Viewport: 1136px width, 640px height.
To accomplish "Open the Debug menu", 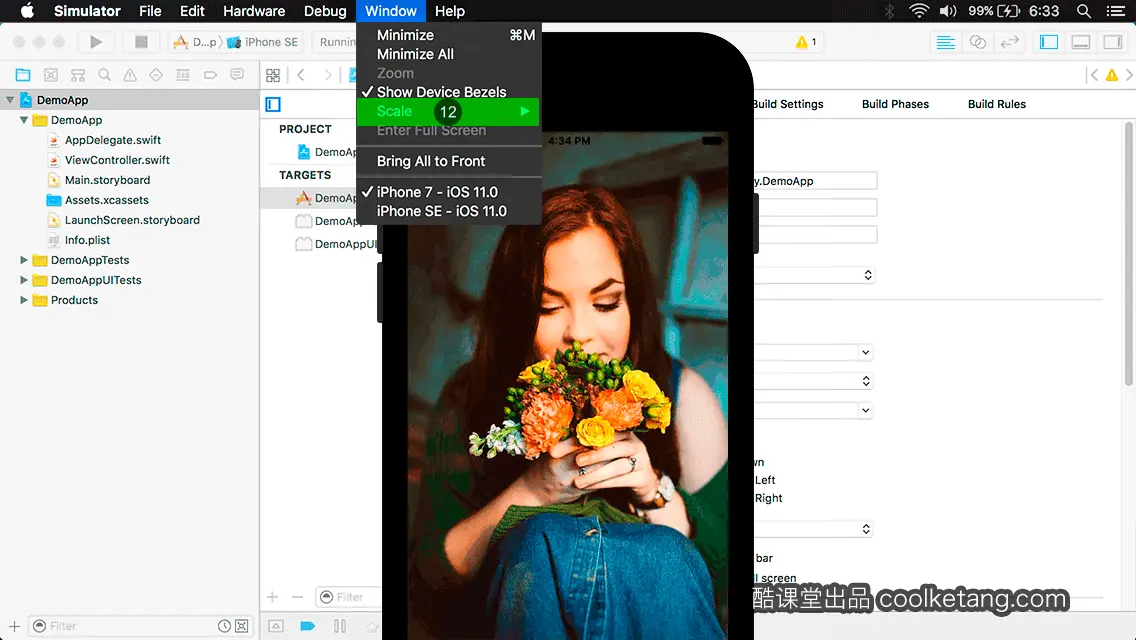I will coord(325,11).
